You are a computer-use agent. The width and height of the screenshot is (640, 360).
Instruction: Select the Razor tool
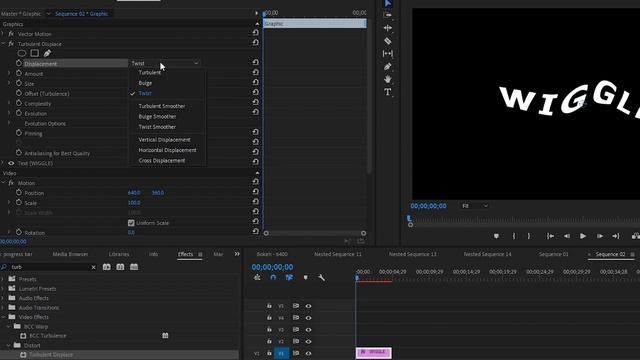tap(388, 41)
